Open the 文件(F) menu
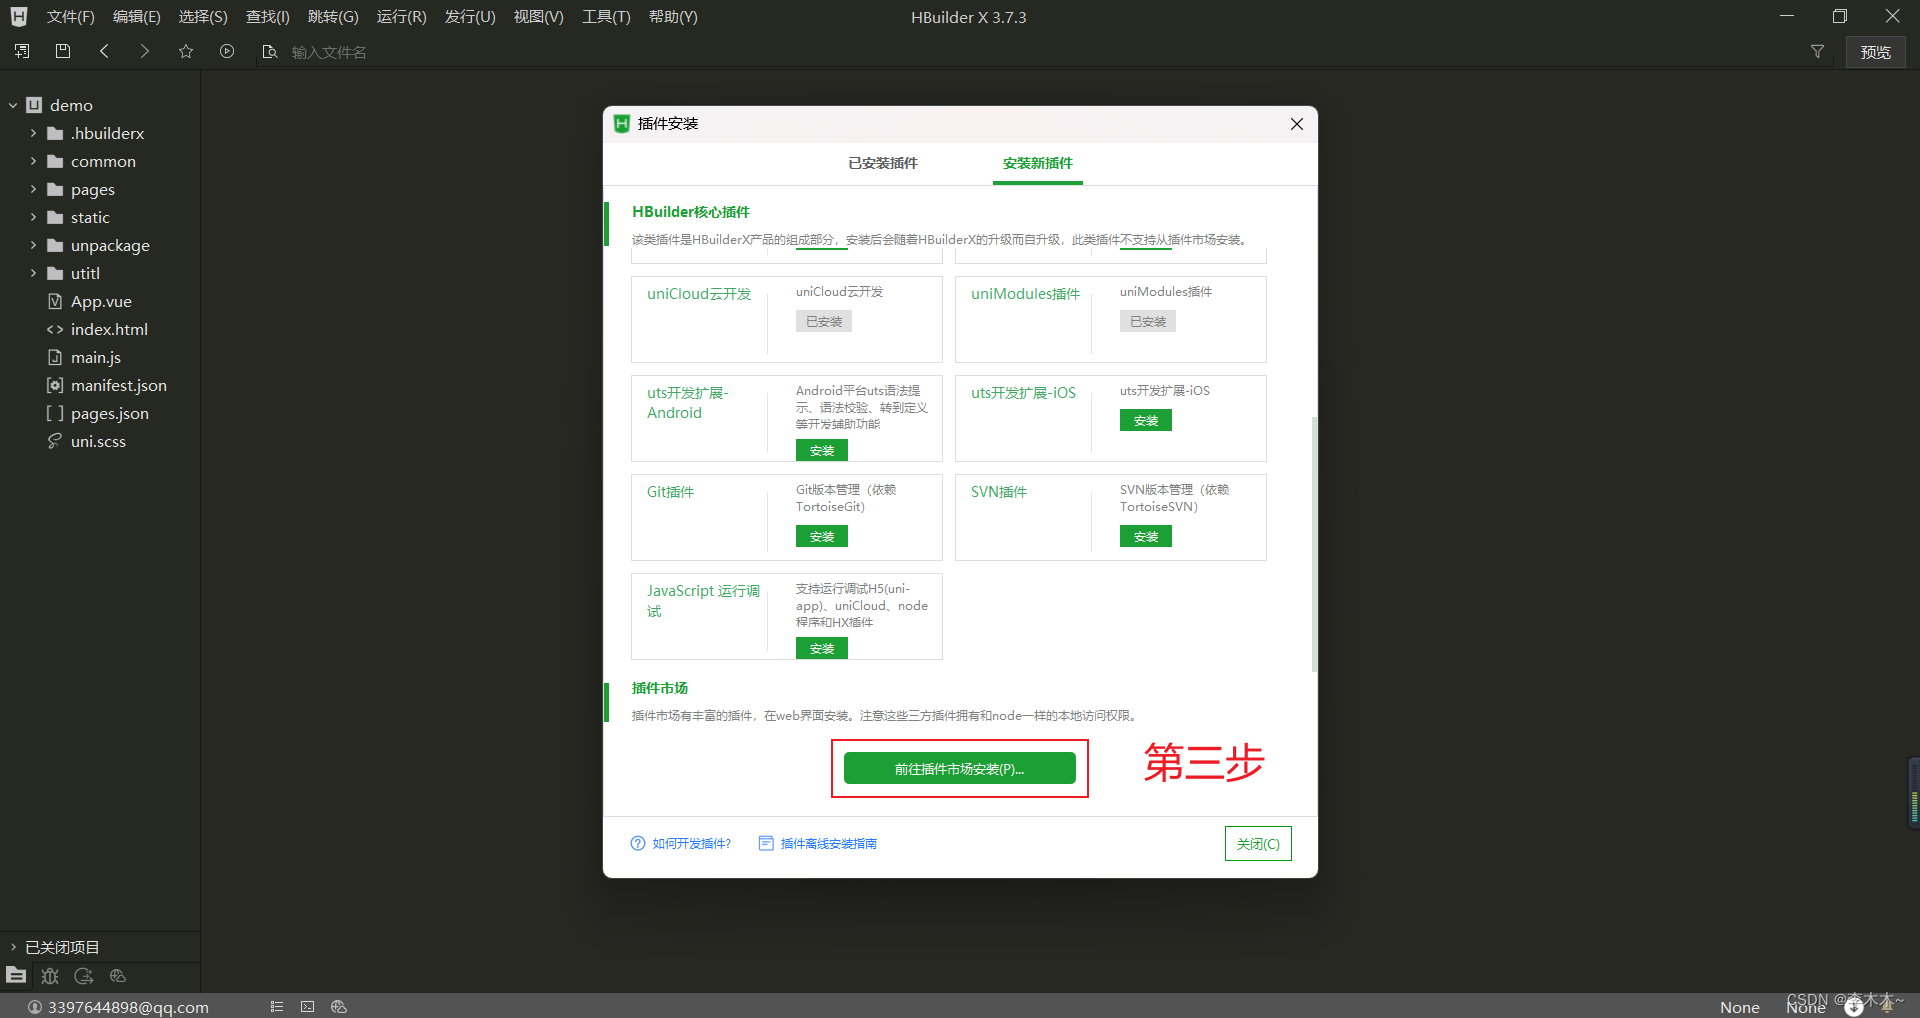The image size is (1920, 1018). coord(70,17)
